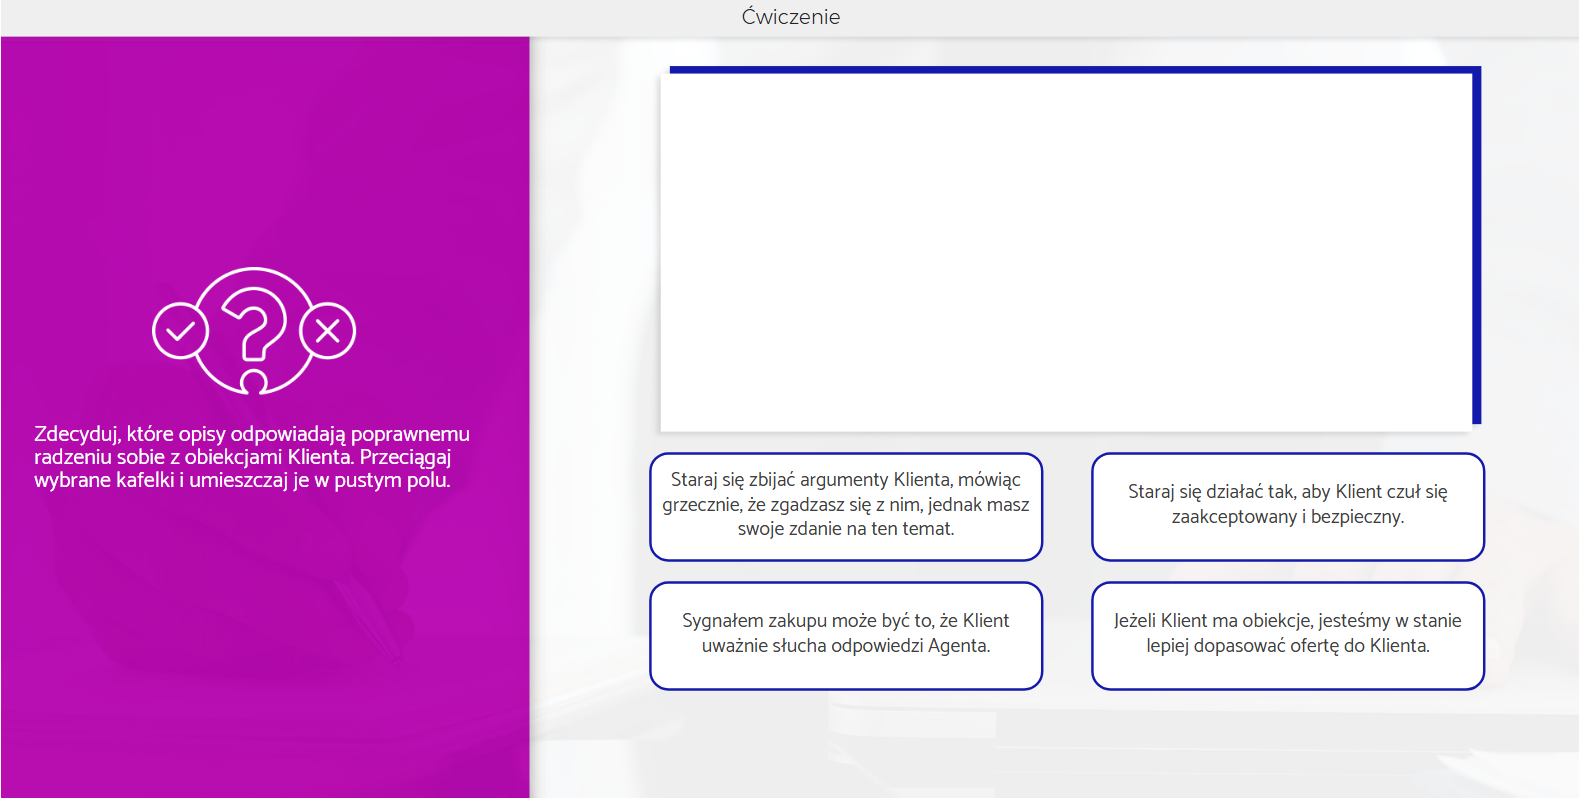The width and height of the screenshot is (1579, 798).
Task: Click the blue top border of the drop field
Action: click(x=1070, y=70)
